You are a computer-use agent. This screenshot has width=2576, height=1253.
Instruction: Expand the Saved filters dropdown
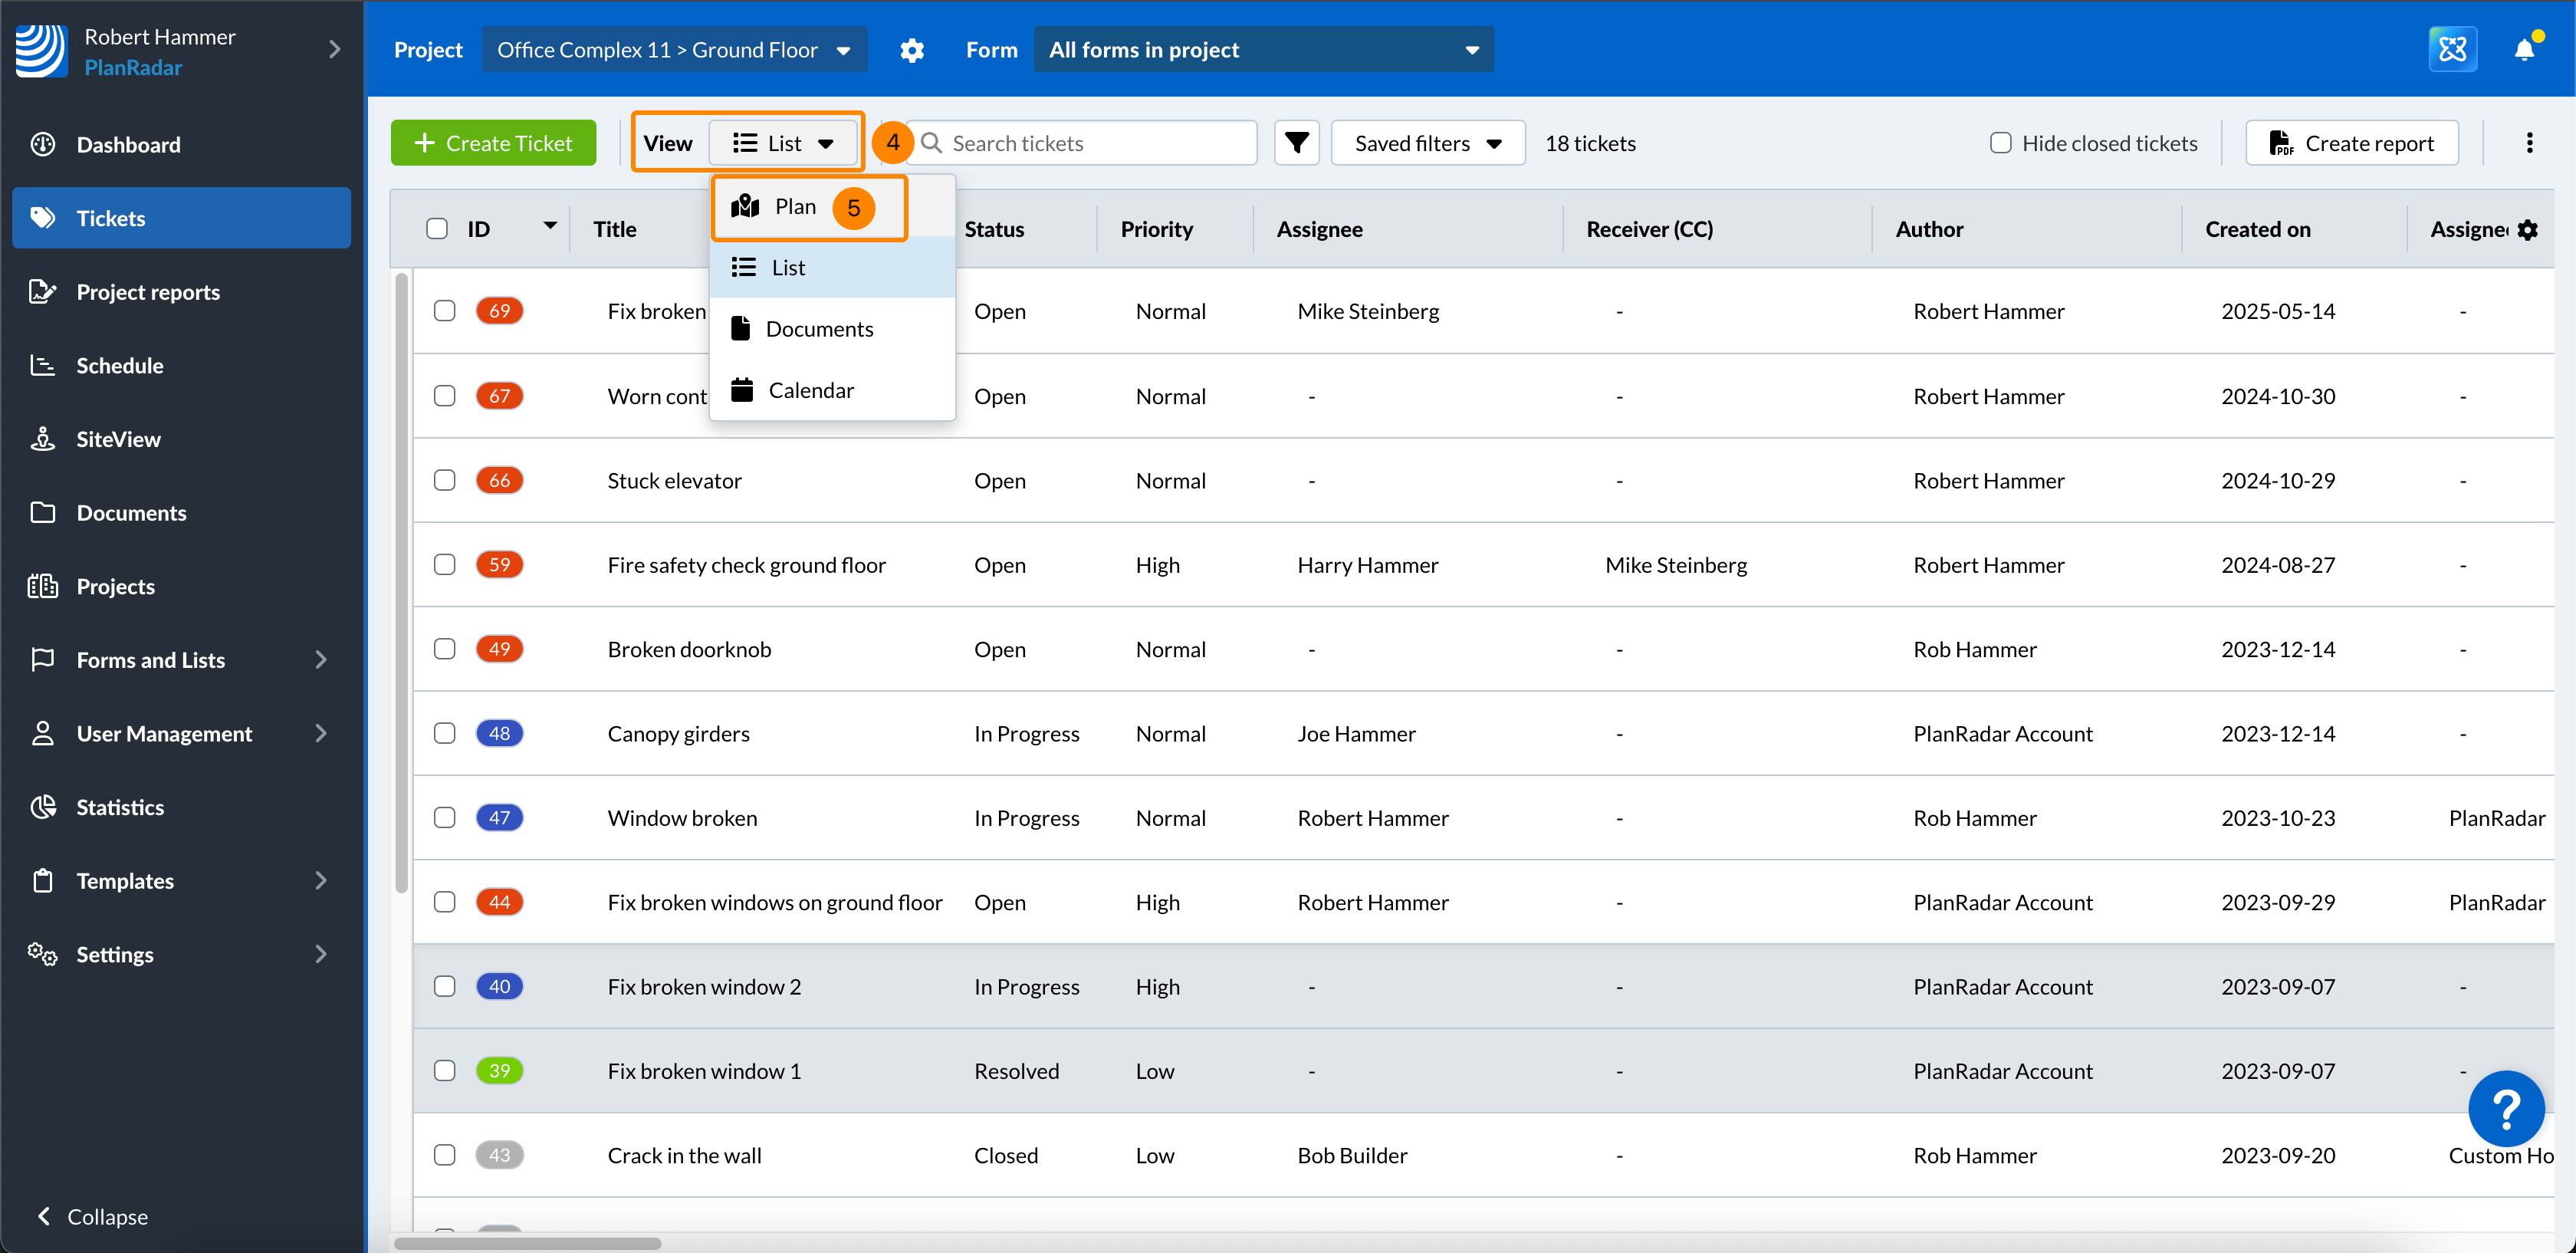[x=1427, y=143]
